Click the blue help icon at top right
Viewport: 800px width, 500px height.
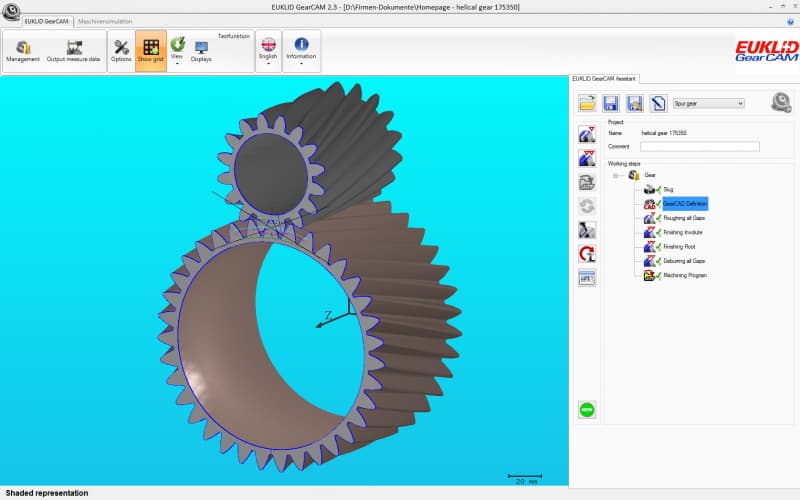790,21
